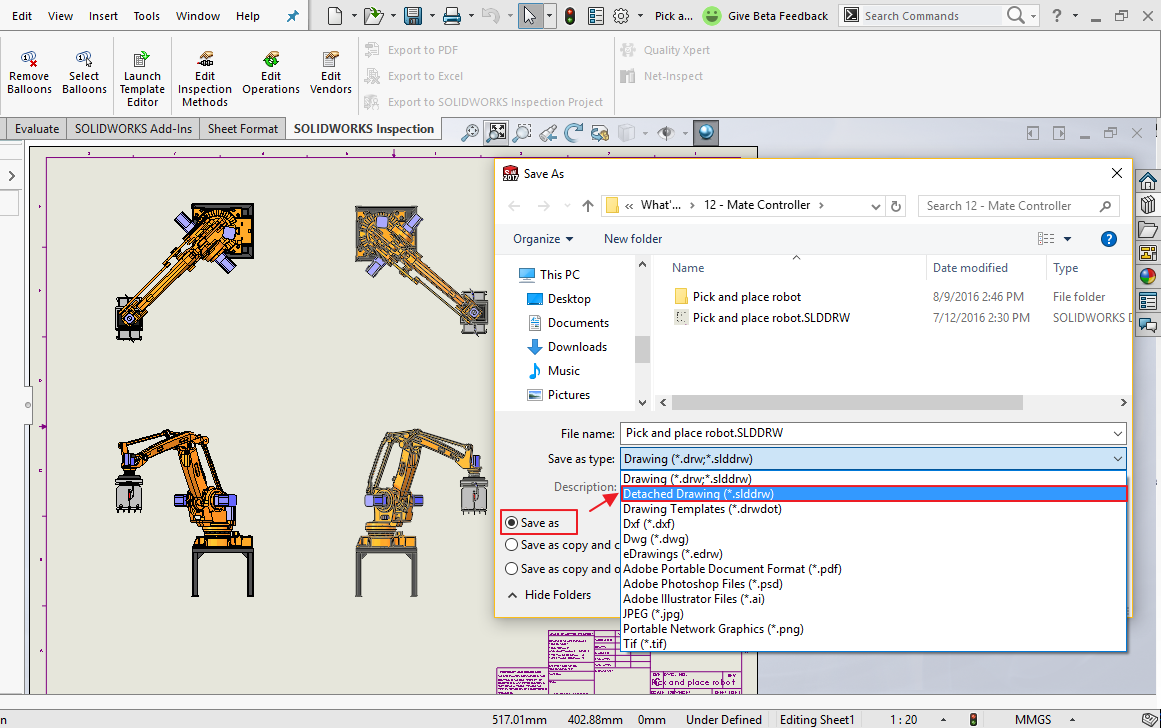Expand the Save as type combo box
Viewport: 1161px width, 728px height.
coord(873,459)
